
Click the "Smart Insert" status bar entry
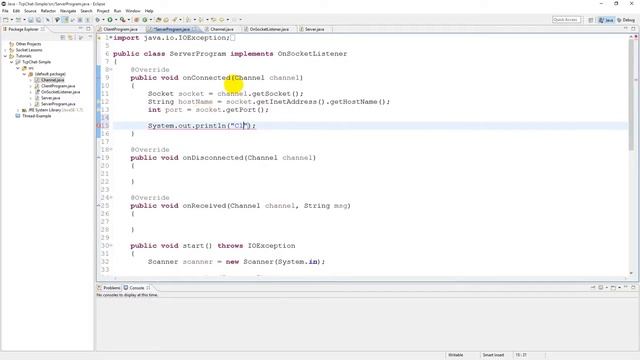pos(493,355)
